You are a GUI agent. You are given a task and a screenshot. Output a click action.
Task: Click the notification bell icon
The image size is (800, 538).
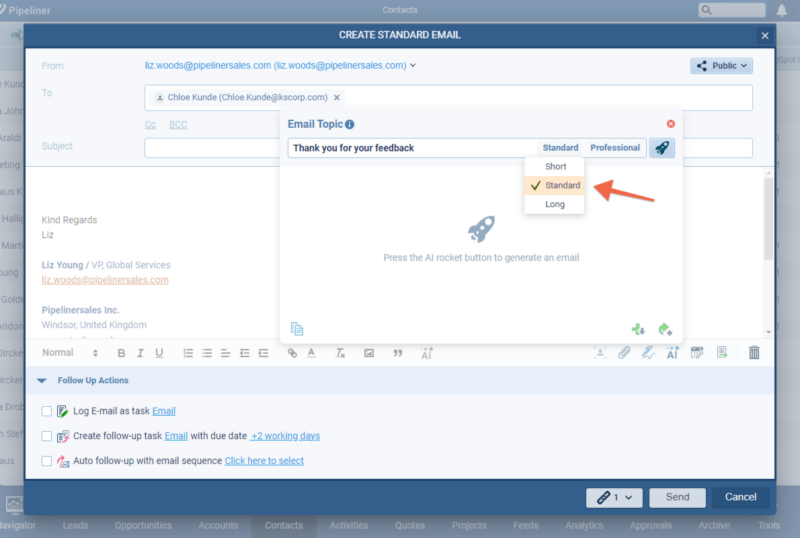point(781,11)
